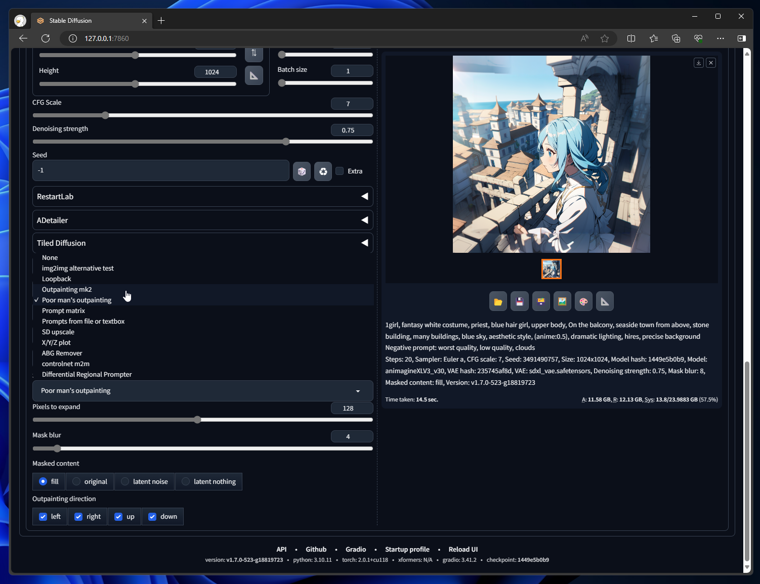Click the download icon above the image
This screenshot has height=584, width=760.
point(698,63)
